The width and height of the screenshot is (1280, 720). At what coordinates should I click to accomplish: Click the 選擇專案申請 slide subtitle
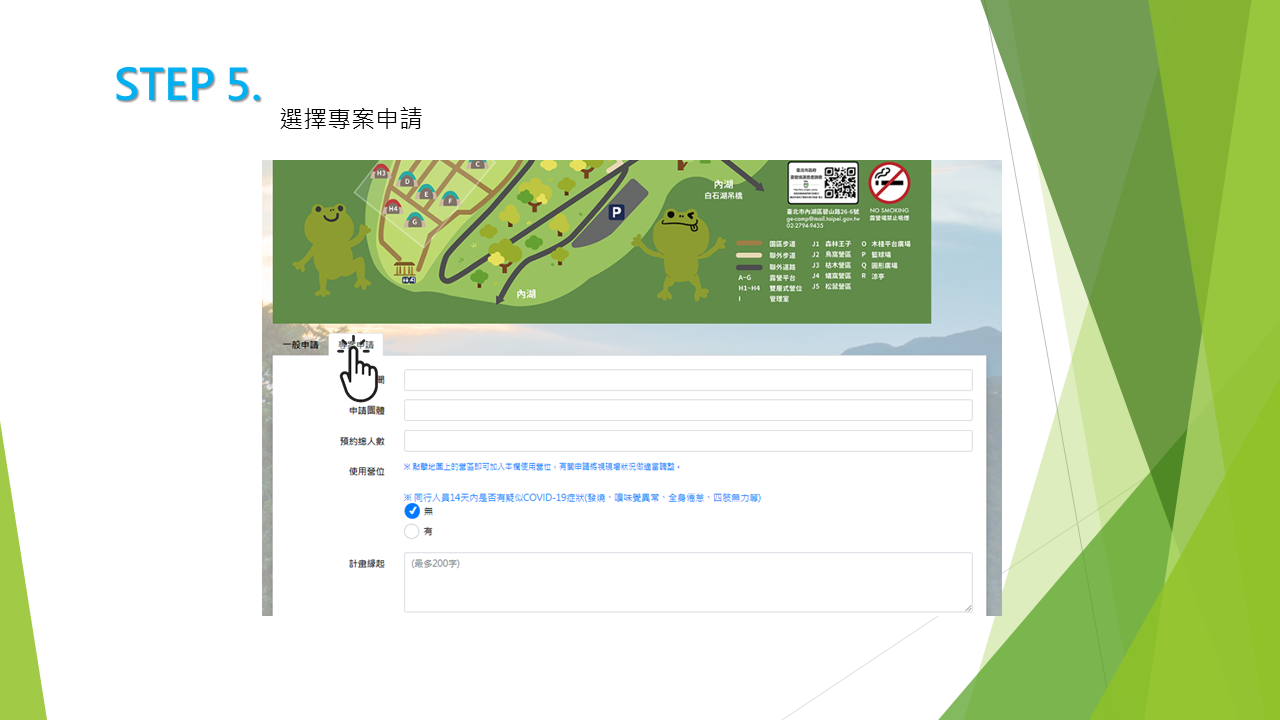351,119
